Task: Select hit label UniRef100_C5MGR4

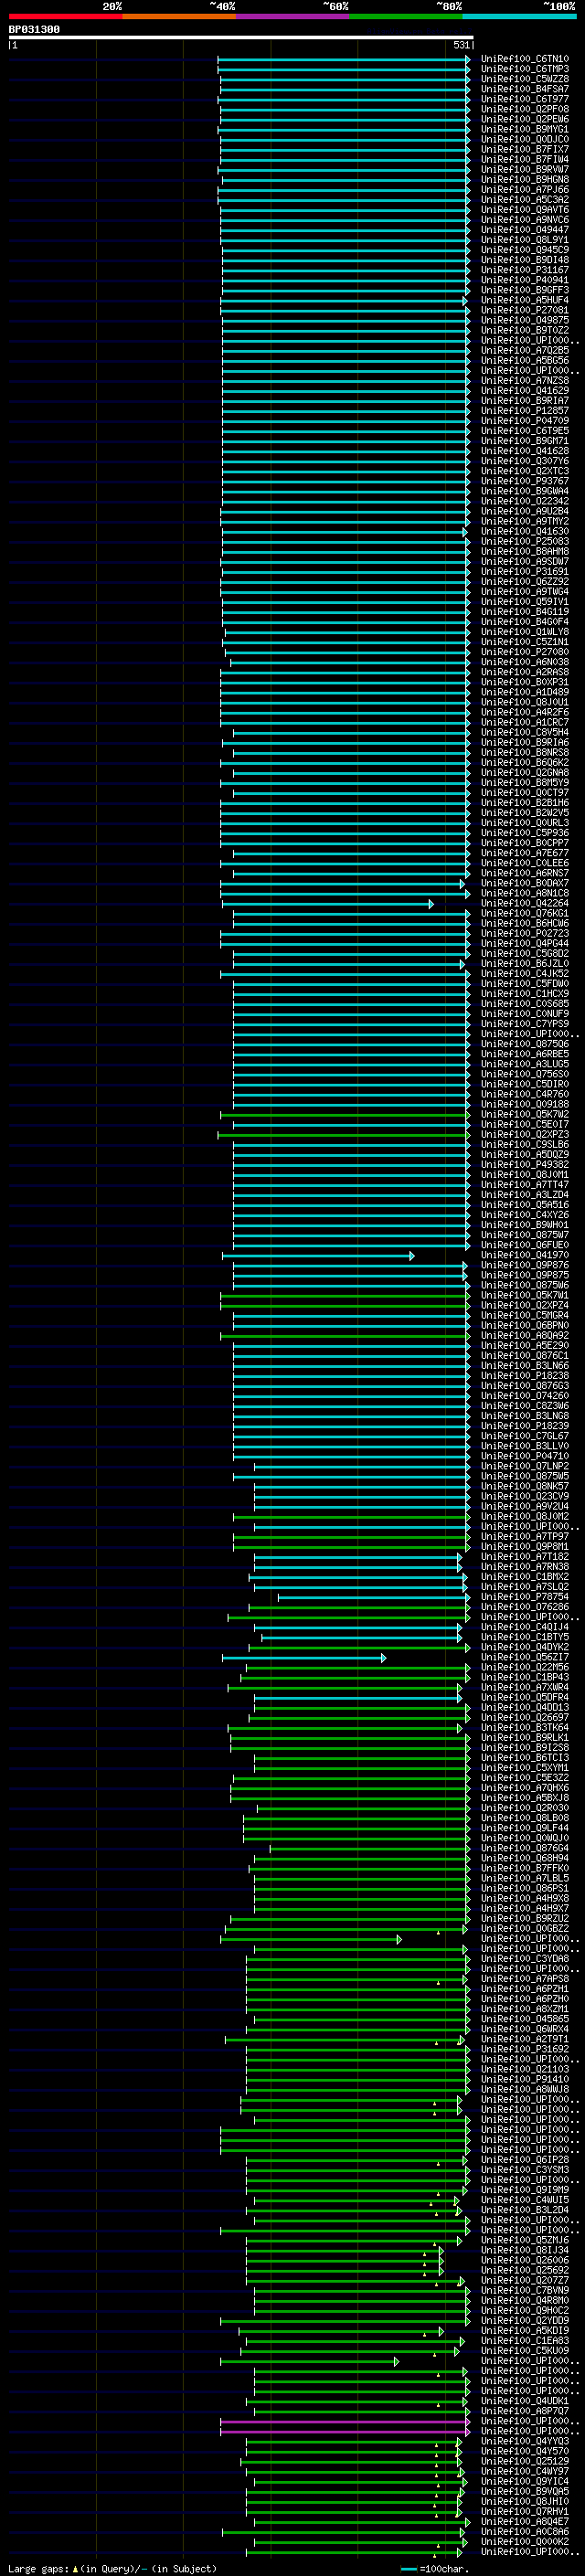Action: tap(525, 1316)
